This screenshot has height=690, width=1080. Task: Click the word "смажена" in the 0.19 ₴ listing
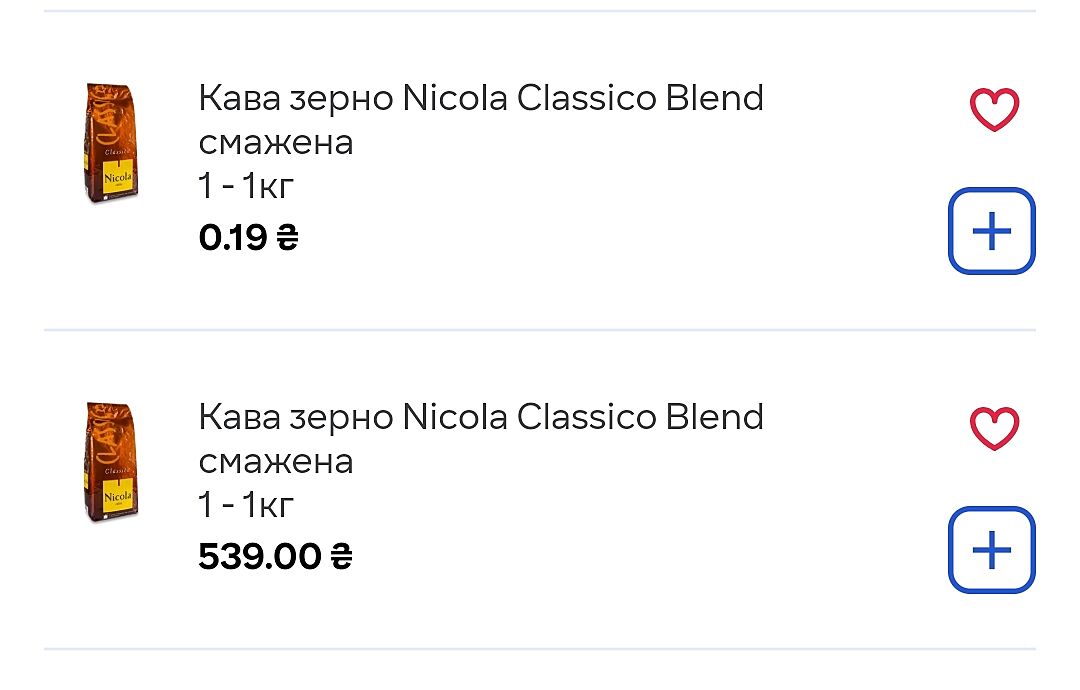click(276, 143)
